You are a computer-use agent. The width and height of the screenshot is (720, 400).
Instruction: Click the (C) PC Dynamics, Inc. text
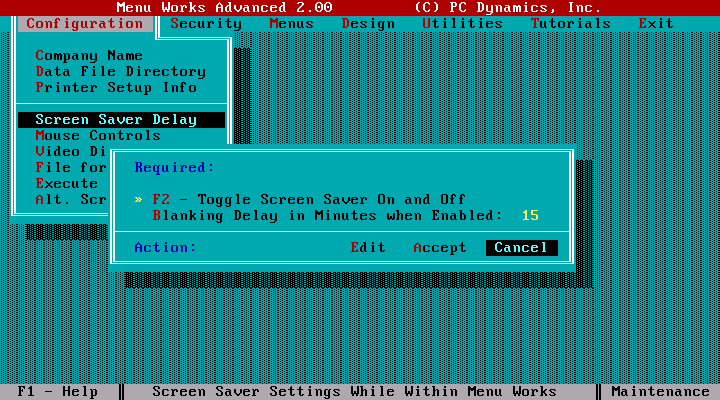pyautogui.click(x=507, y=7)
